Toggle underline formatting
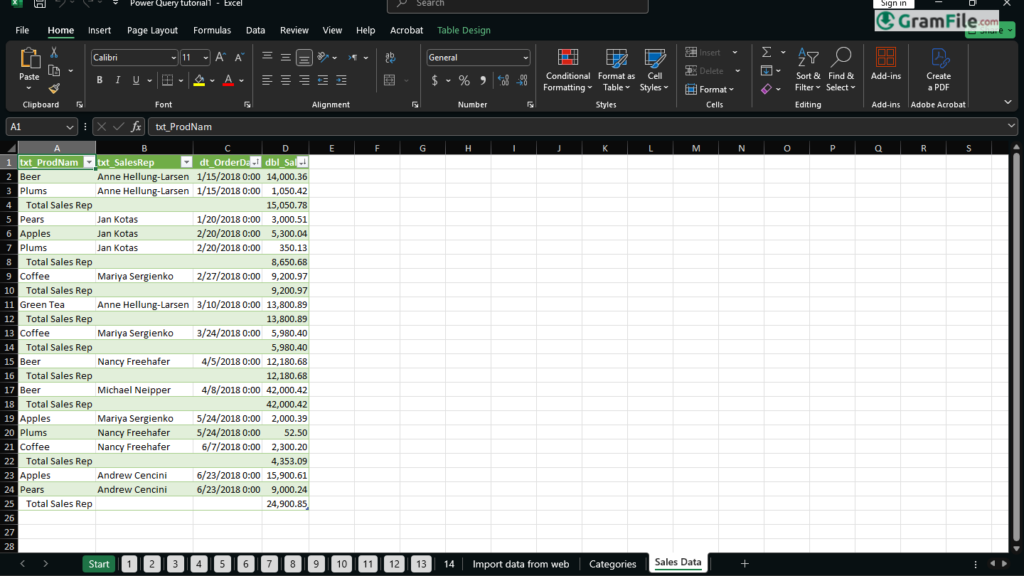The width and height of the screenshot is (1024, 576). click(135, 79)
